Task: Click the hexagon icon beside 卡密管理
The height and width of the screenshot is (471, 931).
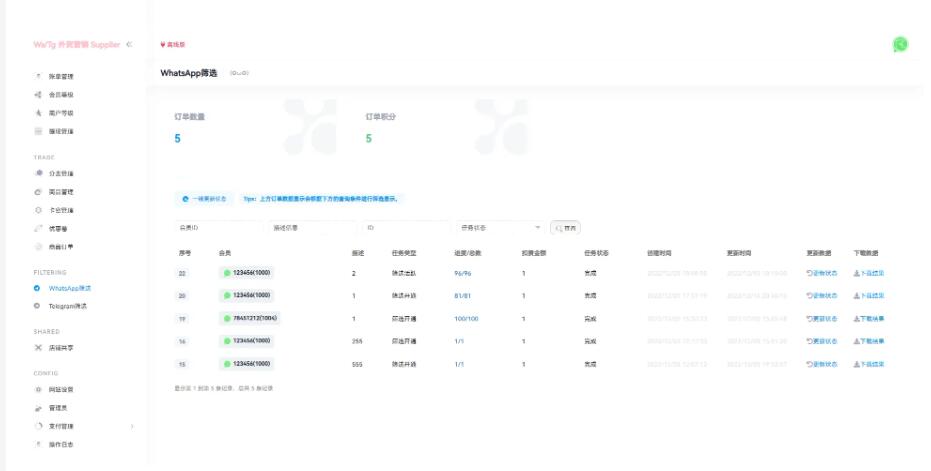Action: pyautogui.click(x=38, y=210)
